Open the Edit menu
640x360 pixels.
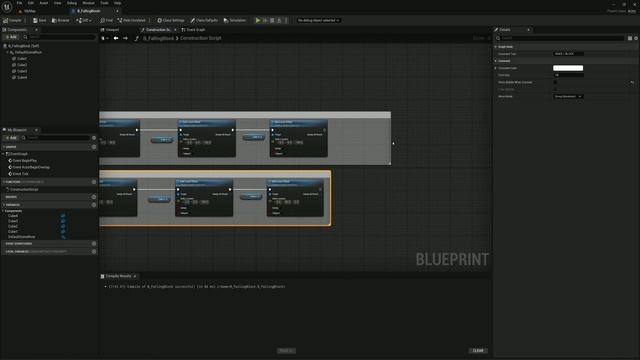31,3
